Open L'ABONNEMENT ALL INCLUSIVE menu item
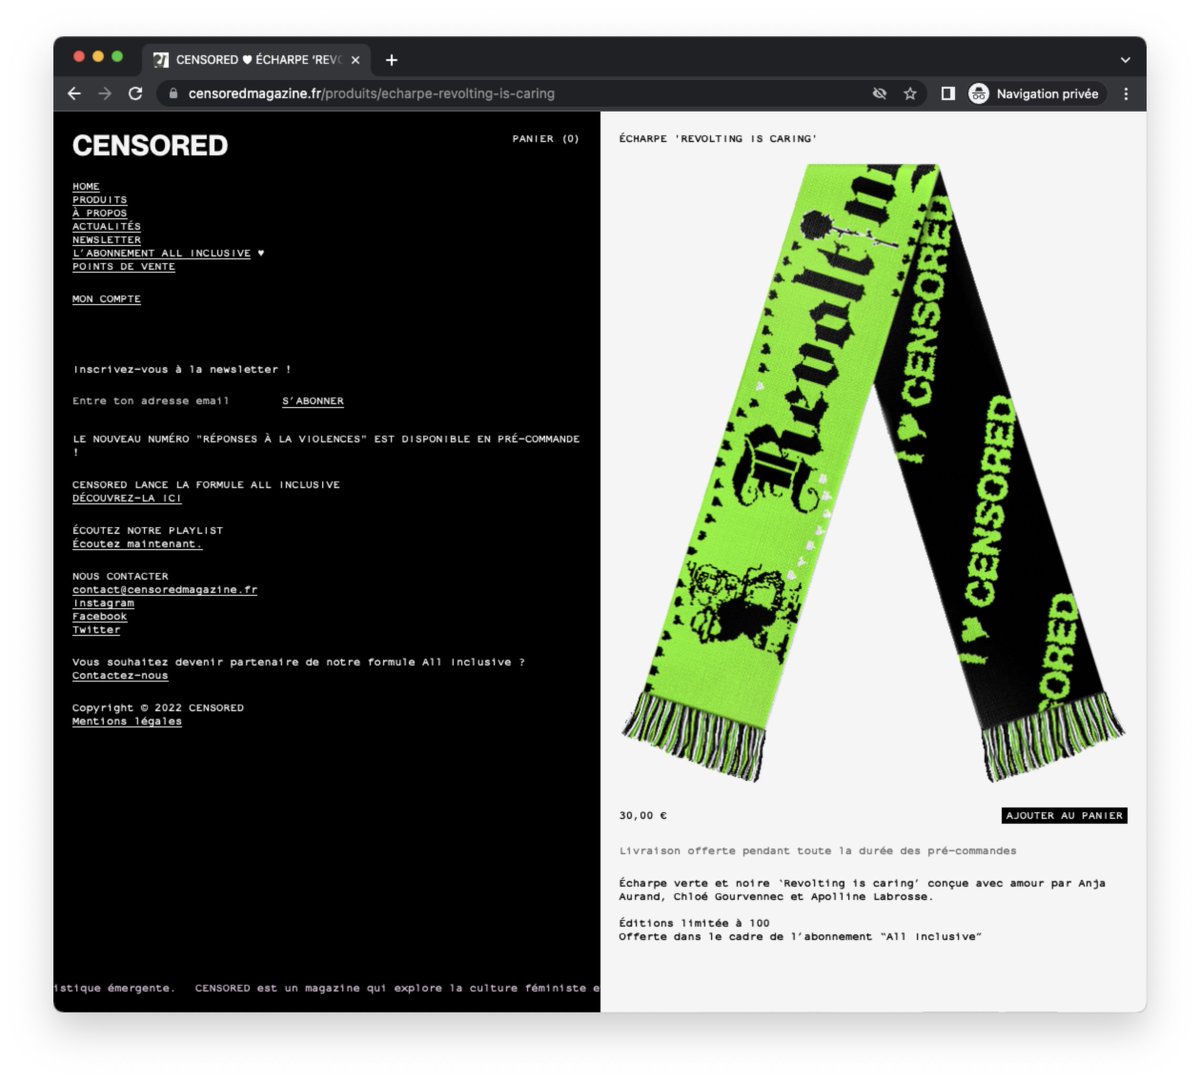Image resolution: width=1200 pixels, height=1083 pixels. pos(162,253)
